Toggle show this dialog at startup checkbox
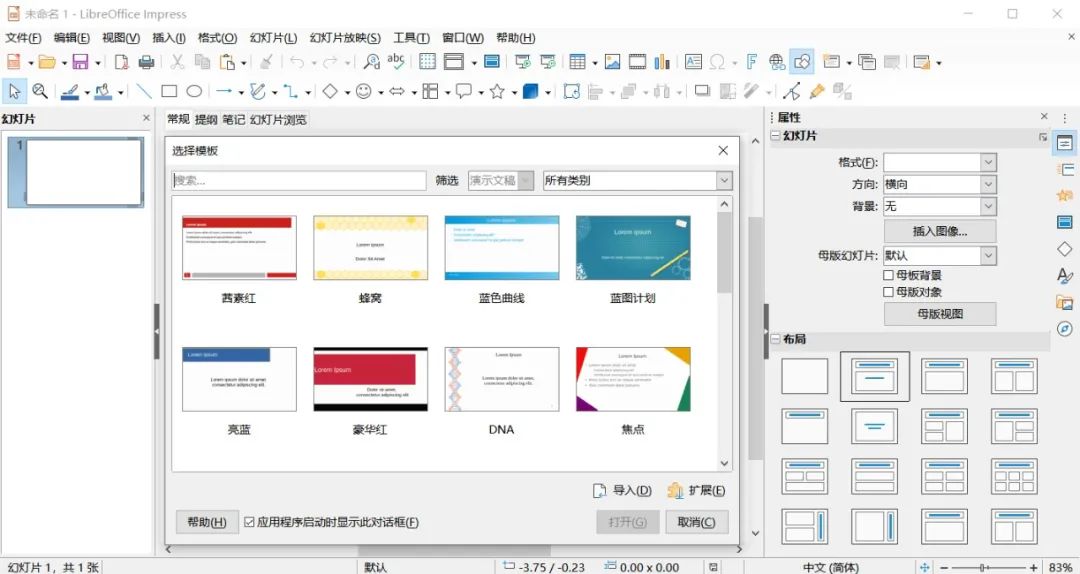 click(249, 522)
